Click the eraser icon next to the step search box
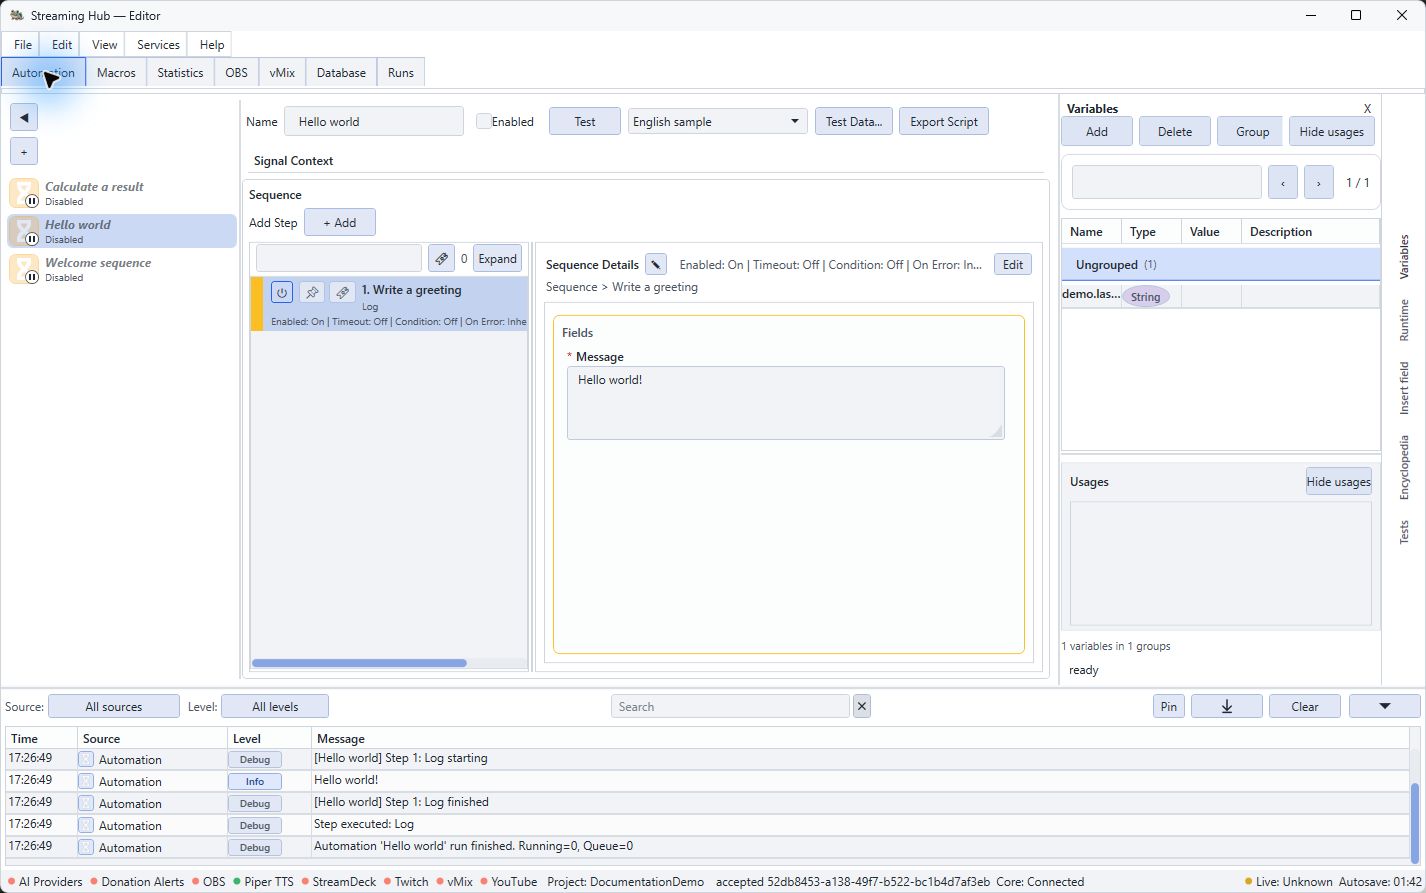This screenshot has height=893, width=1426. (x=441, y=258)
